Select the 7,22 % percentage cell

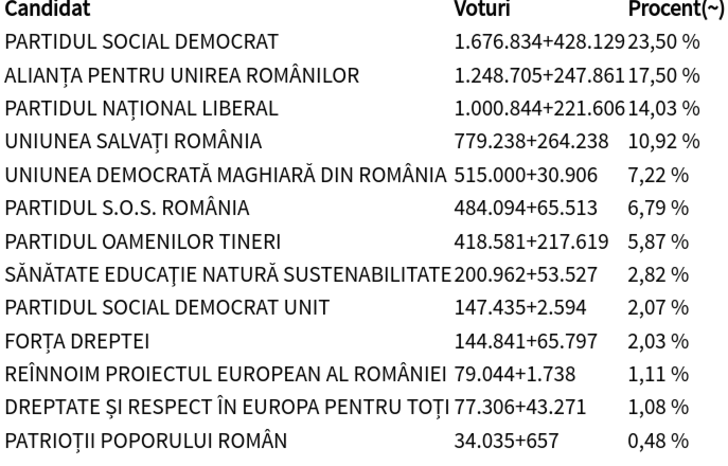click(x=658, y=174)
